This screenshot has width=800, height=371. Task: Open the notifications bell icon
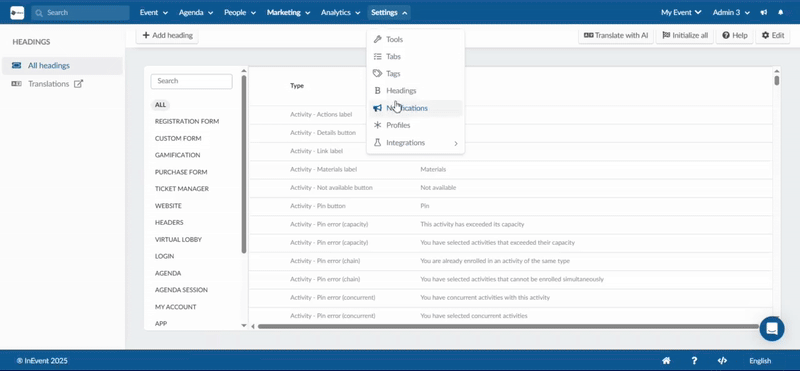point(781,13)
